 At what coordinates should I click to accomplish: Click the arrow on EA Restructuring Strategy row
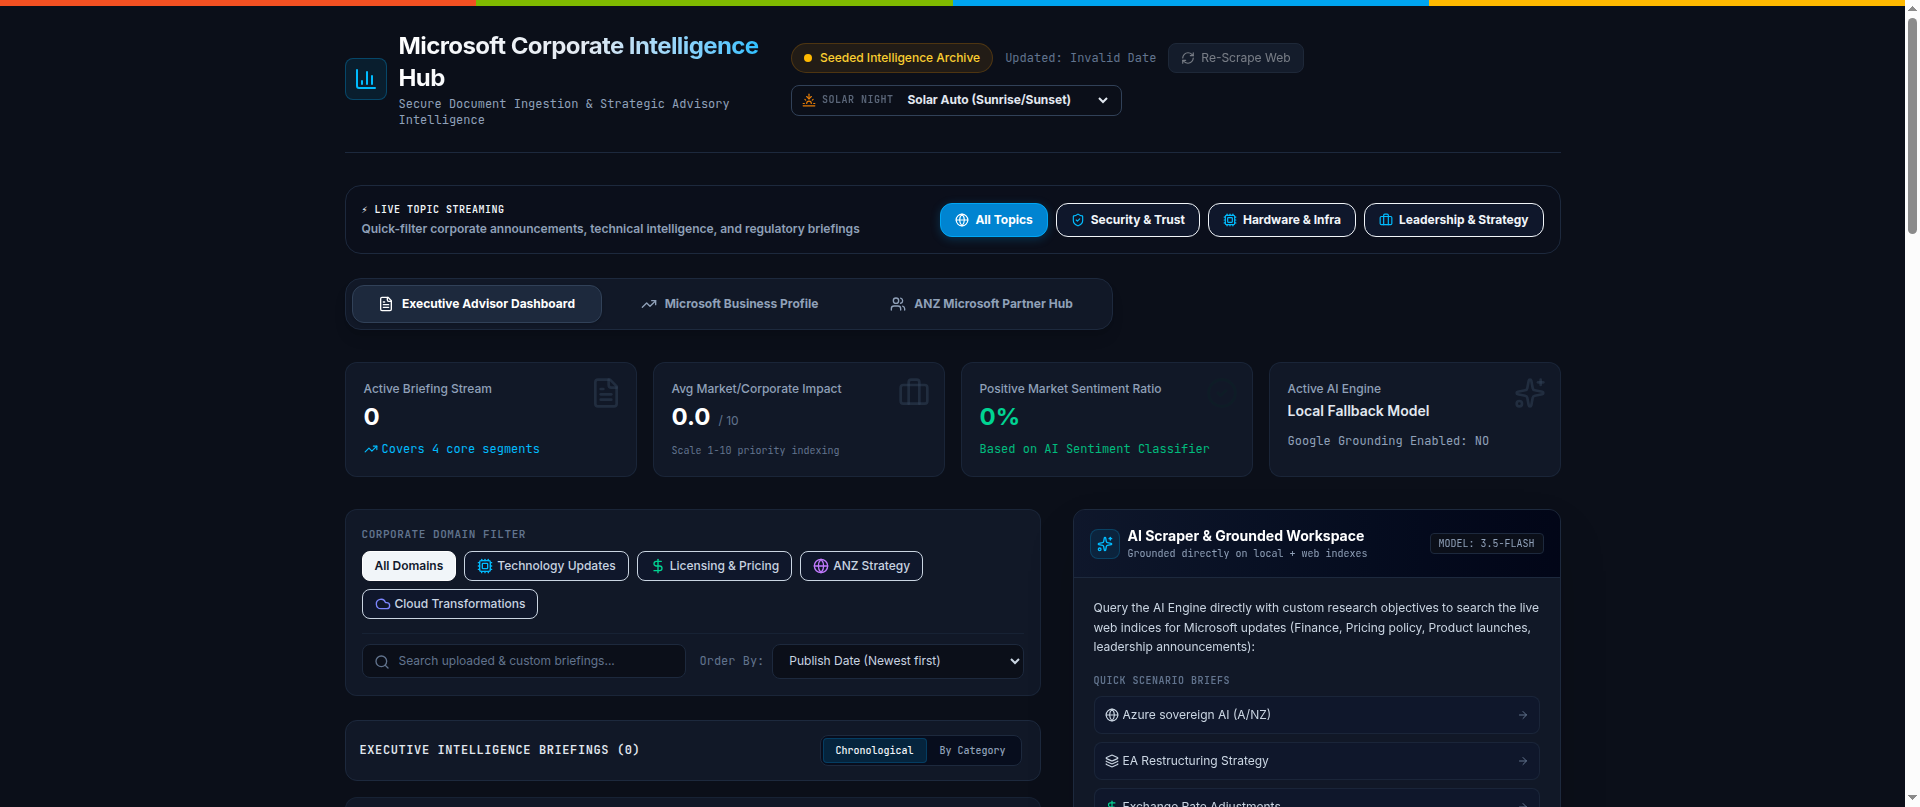pyautogui.click(x=1523, y=761)
